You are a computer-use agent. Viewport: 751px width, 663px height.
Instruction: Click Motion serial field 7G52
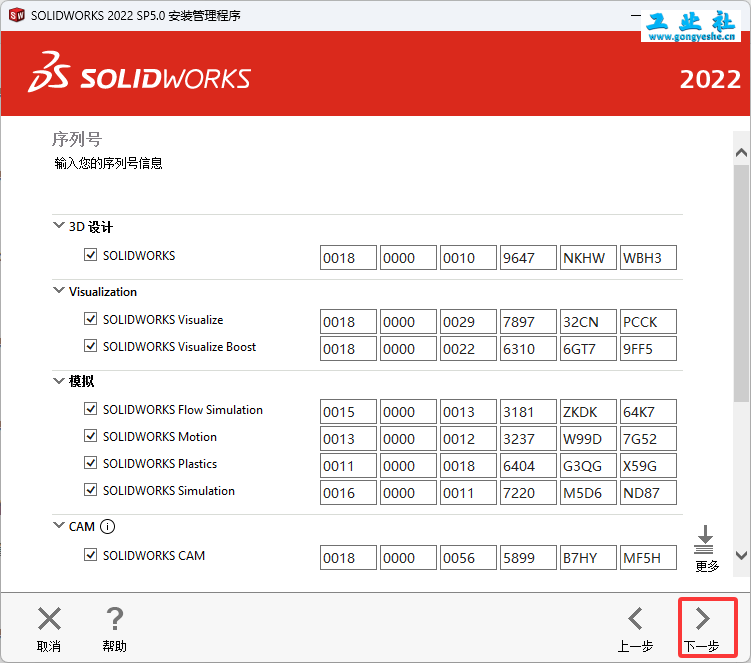coord(648,438)
